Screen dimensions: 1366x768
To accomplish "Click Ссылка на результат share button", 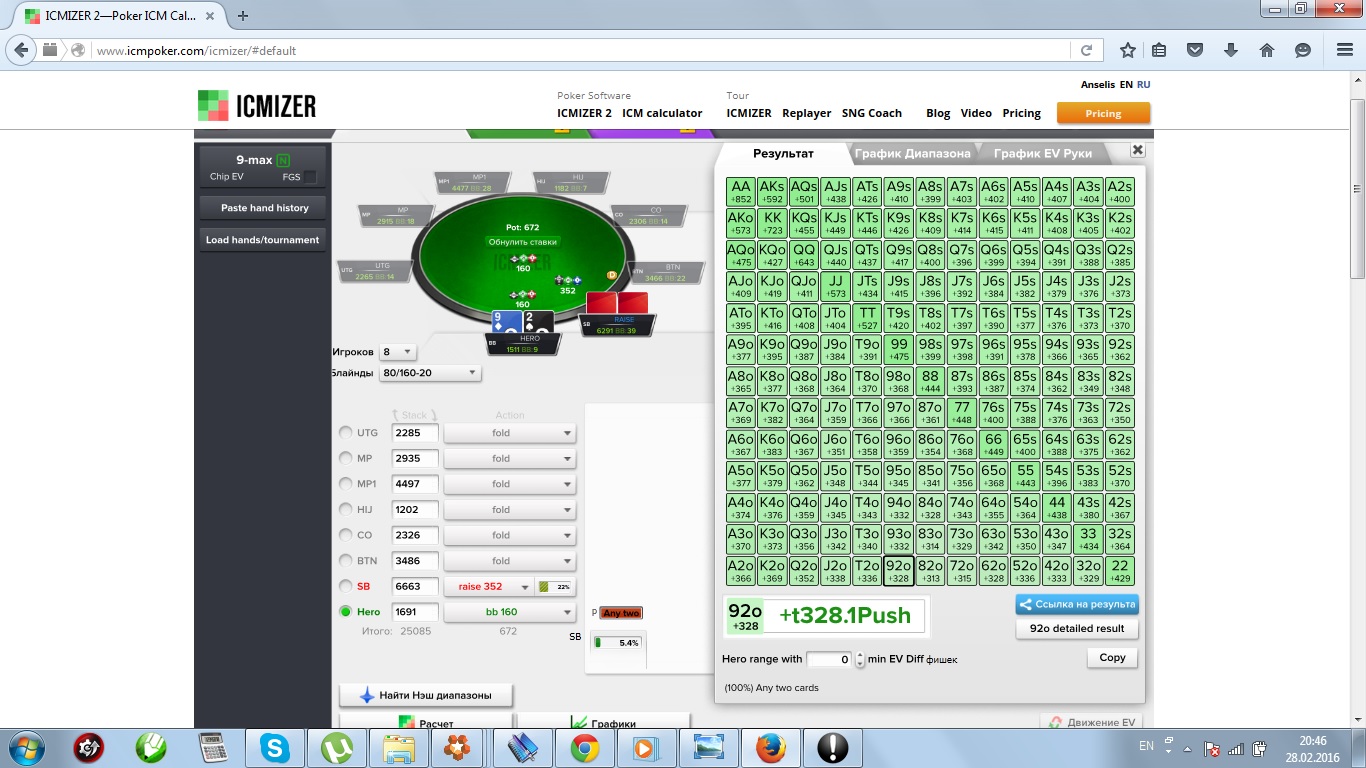I will (1077, 604).
